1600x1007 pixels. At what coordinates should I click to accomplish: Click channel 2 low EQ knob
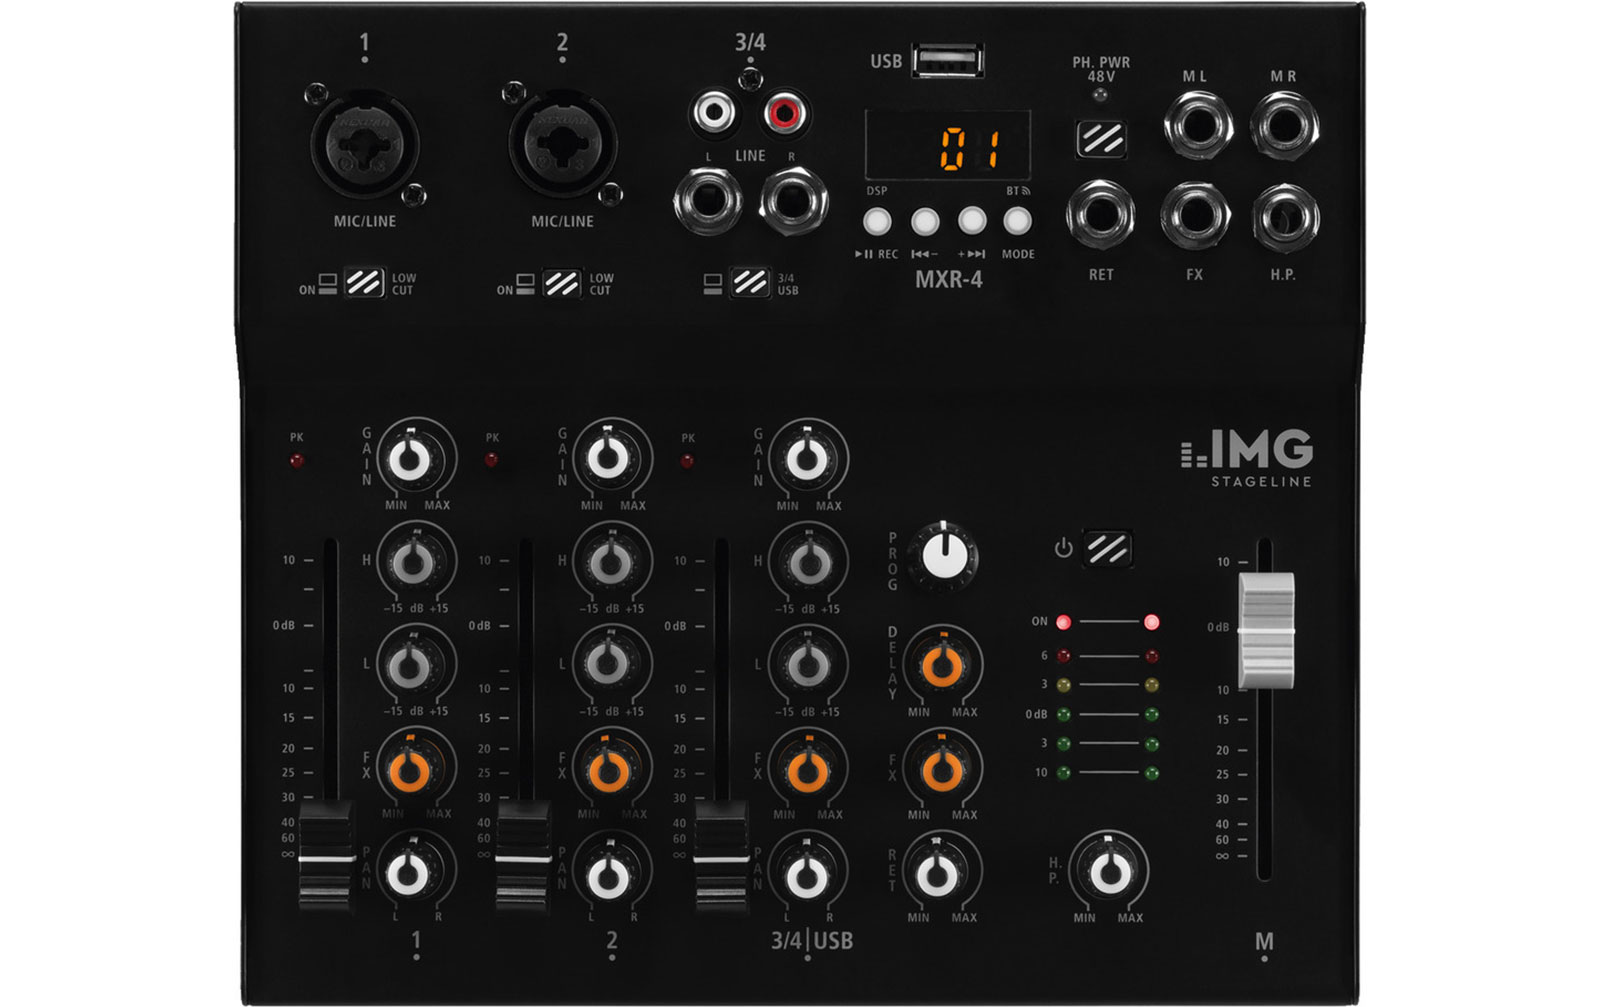607,665
